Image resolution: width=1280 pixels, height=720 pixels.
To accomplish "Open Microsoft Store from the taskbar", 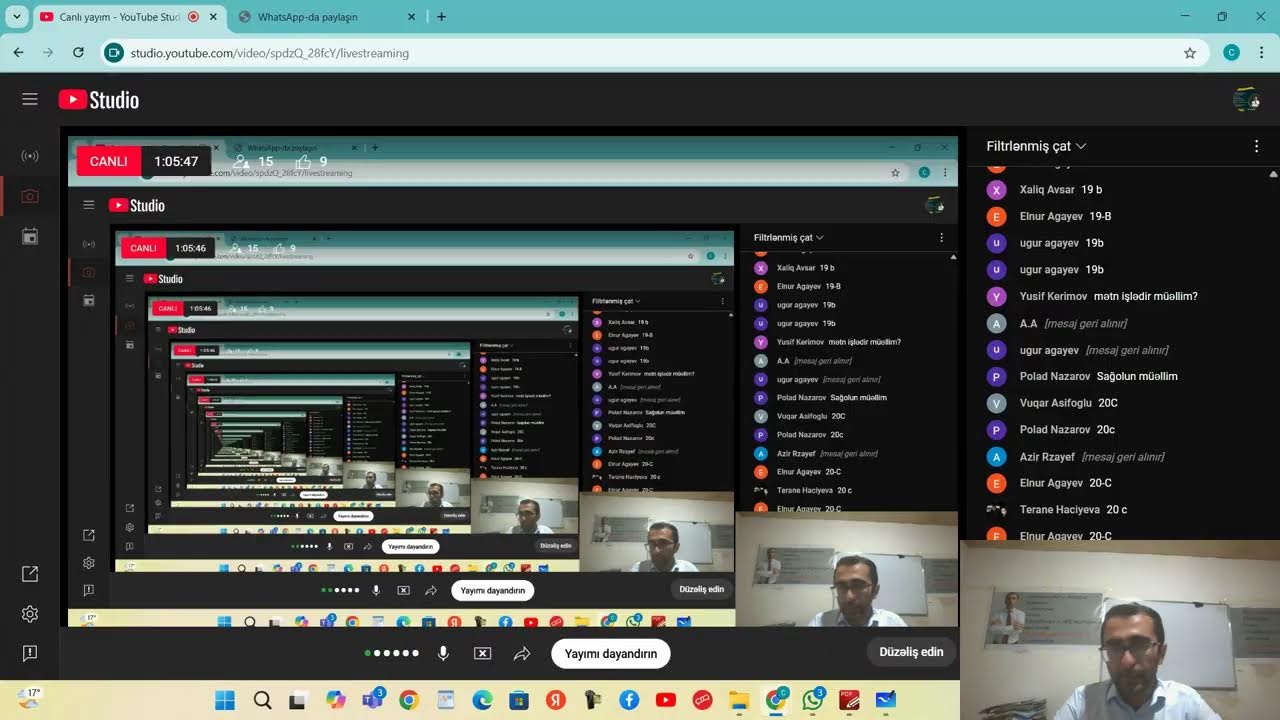I will (x=519, y=700).
